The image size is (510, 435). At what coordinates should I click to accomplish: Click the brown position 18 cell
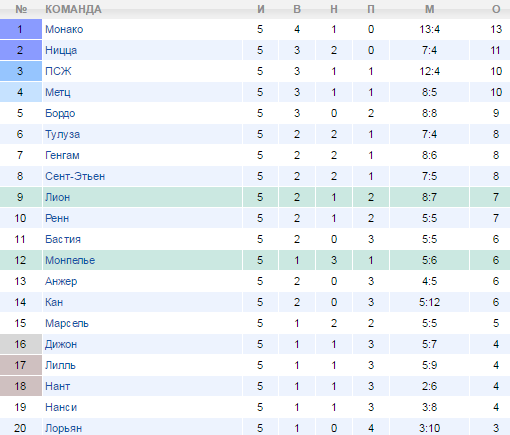(x=21, y=386)
